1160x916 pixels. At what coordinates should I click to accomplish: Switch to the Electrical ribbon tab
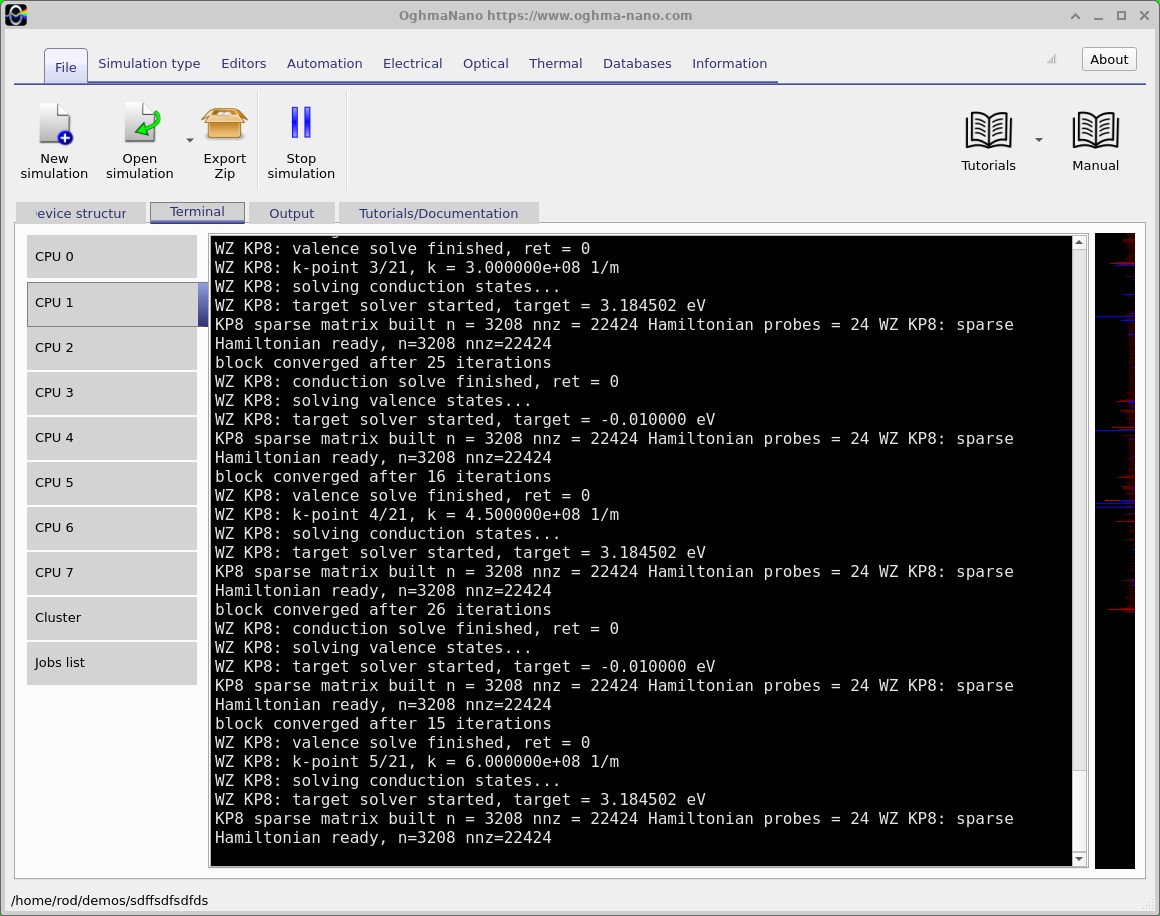(413, 64)
